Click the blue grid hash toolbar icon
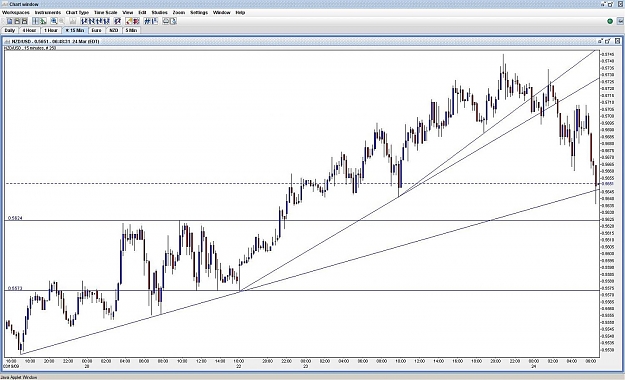 pos(147,21)
